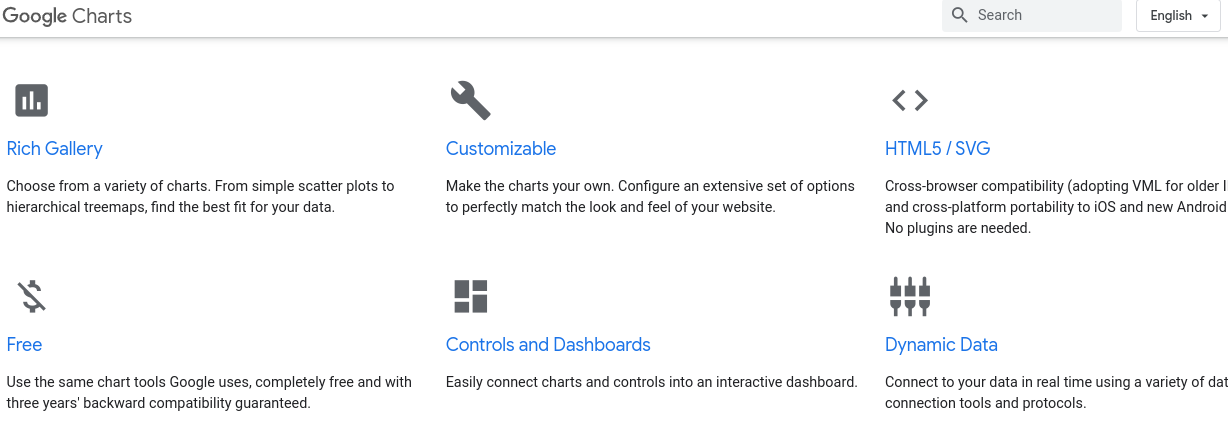This screenshot has width=1228, height=444.
Task: Click the magnifying glass search icon
Action: (960, 15)
